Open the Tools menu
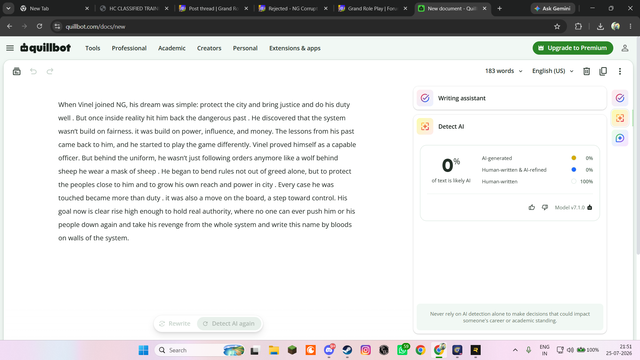Screen dimensions: 640x360 [x=93, y=48]
